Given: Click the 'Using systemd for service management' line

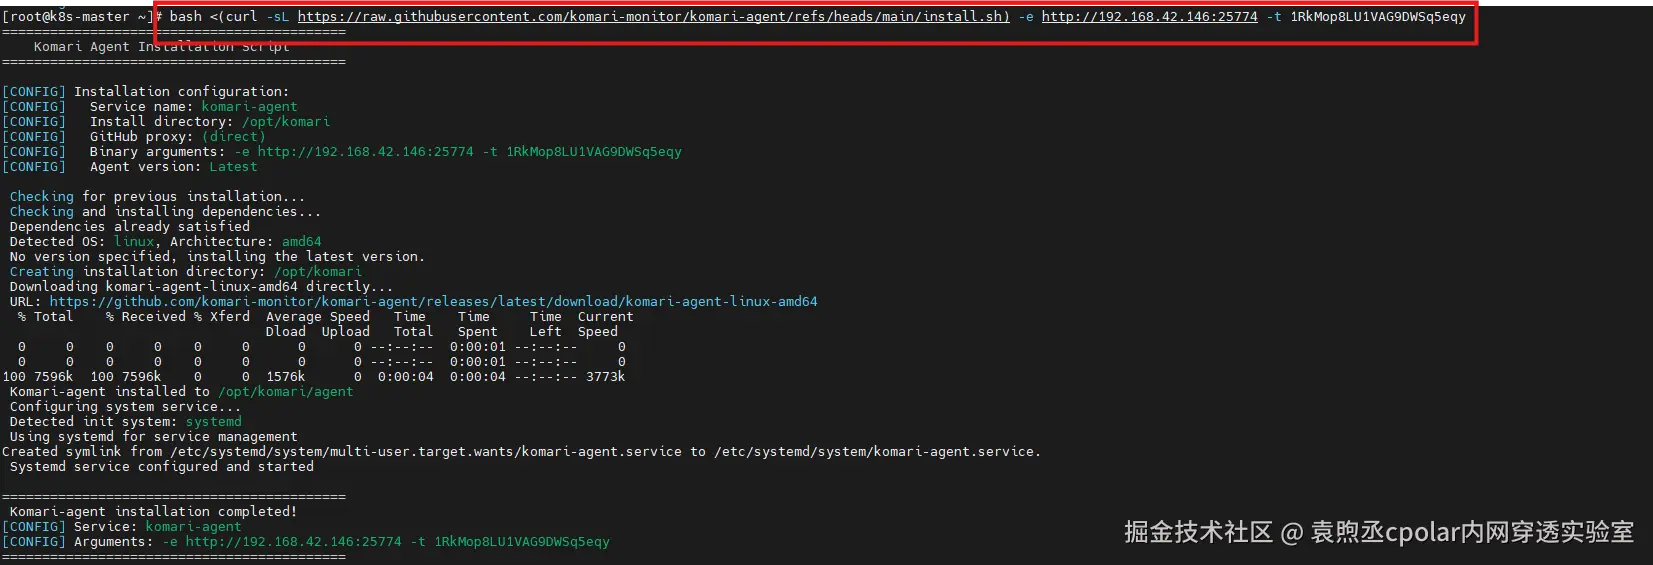Looking at the screenshot, I should coord(153,437).
